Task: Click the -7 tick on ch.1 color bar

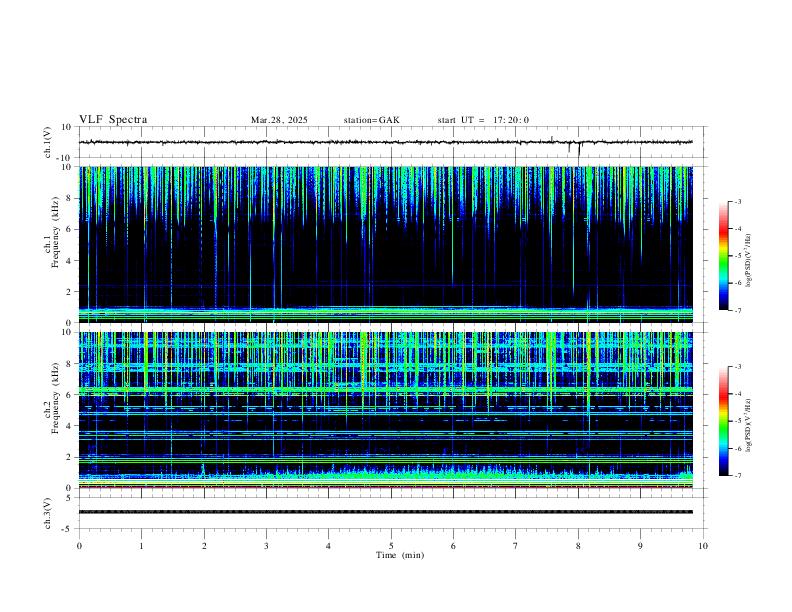Action: coord(738,310)
